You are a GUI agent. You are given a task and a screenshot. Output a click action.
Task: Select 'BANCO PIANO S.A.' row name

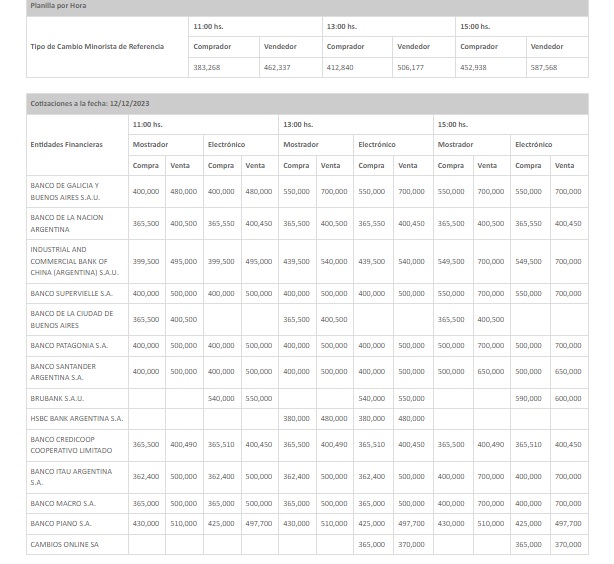(x=61, y=524)
